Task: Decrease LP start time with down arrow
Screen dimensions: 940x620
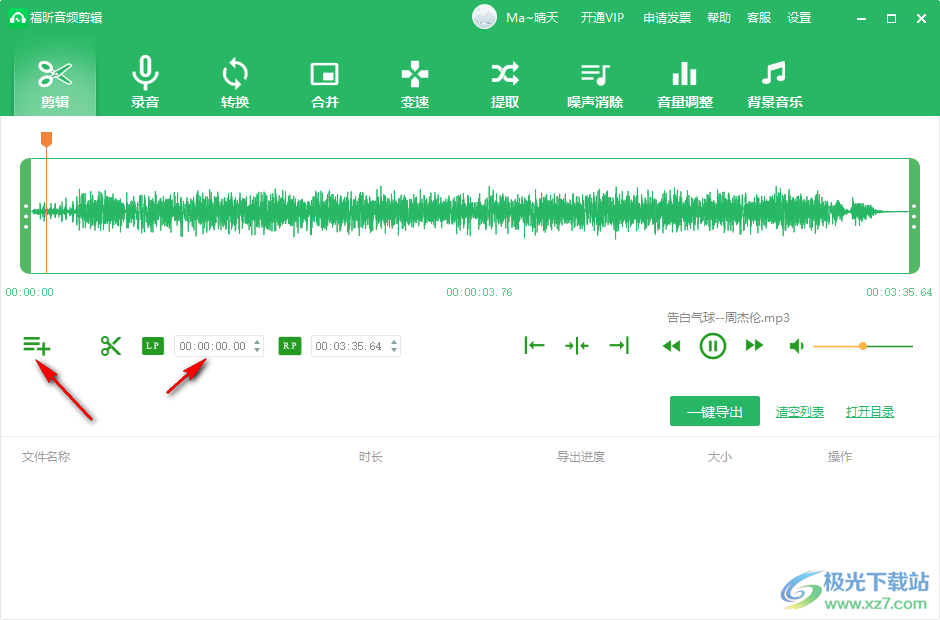Action: click(x=257, y=350)
